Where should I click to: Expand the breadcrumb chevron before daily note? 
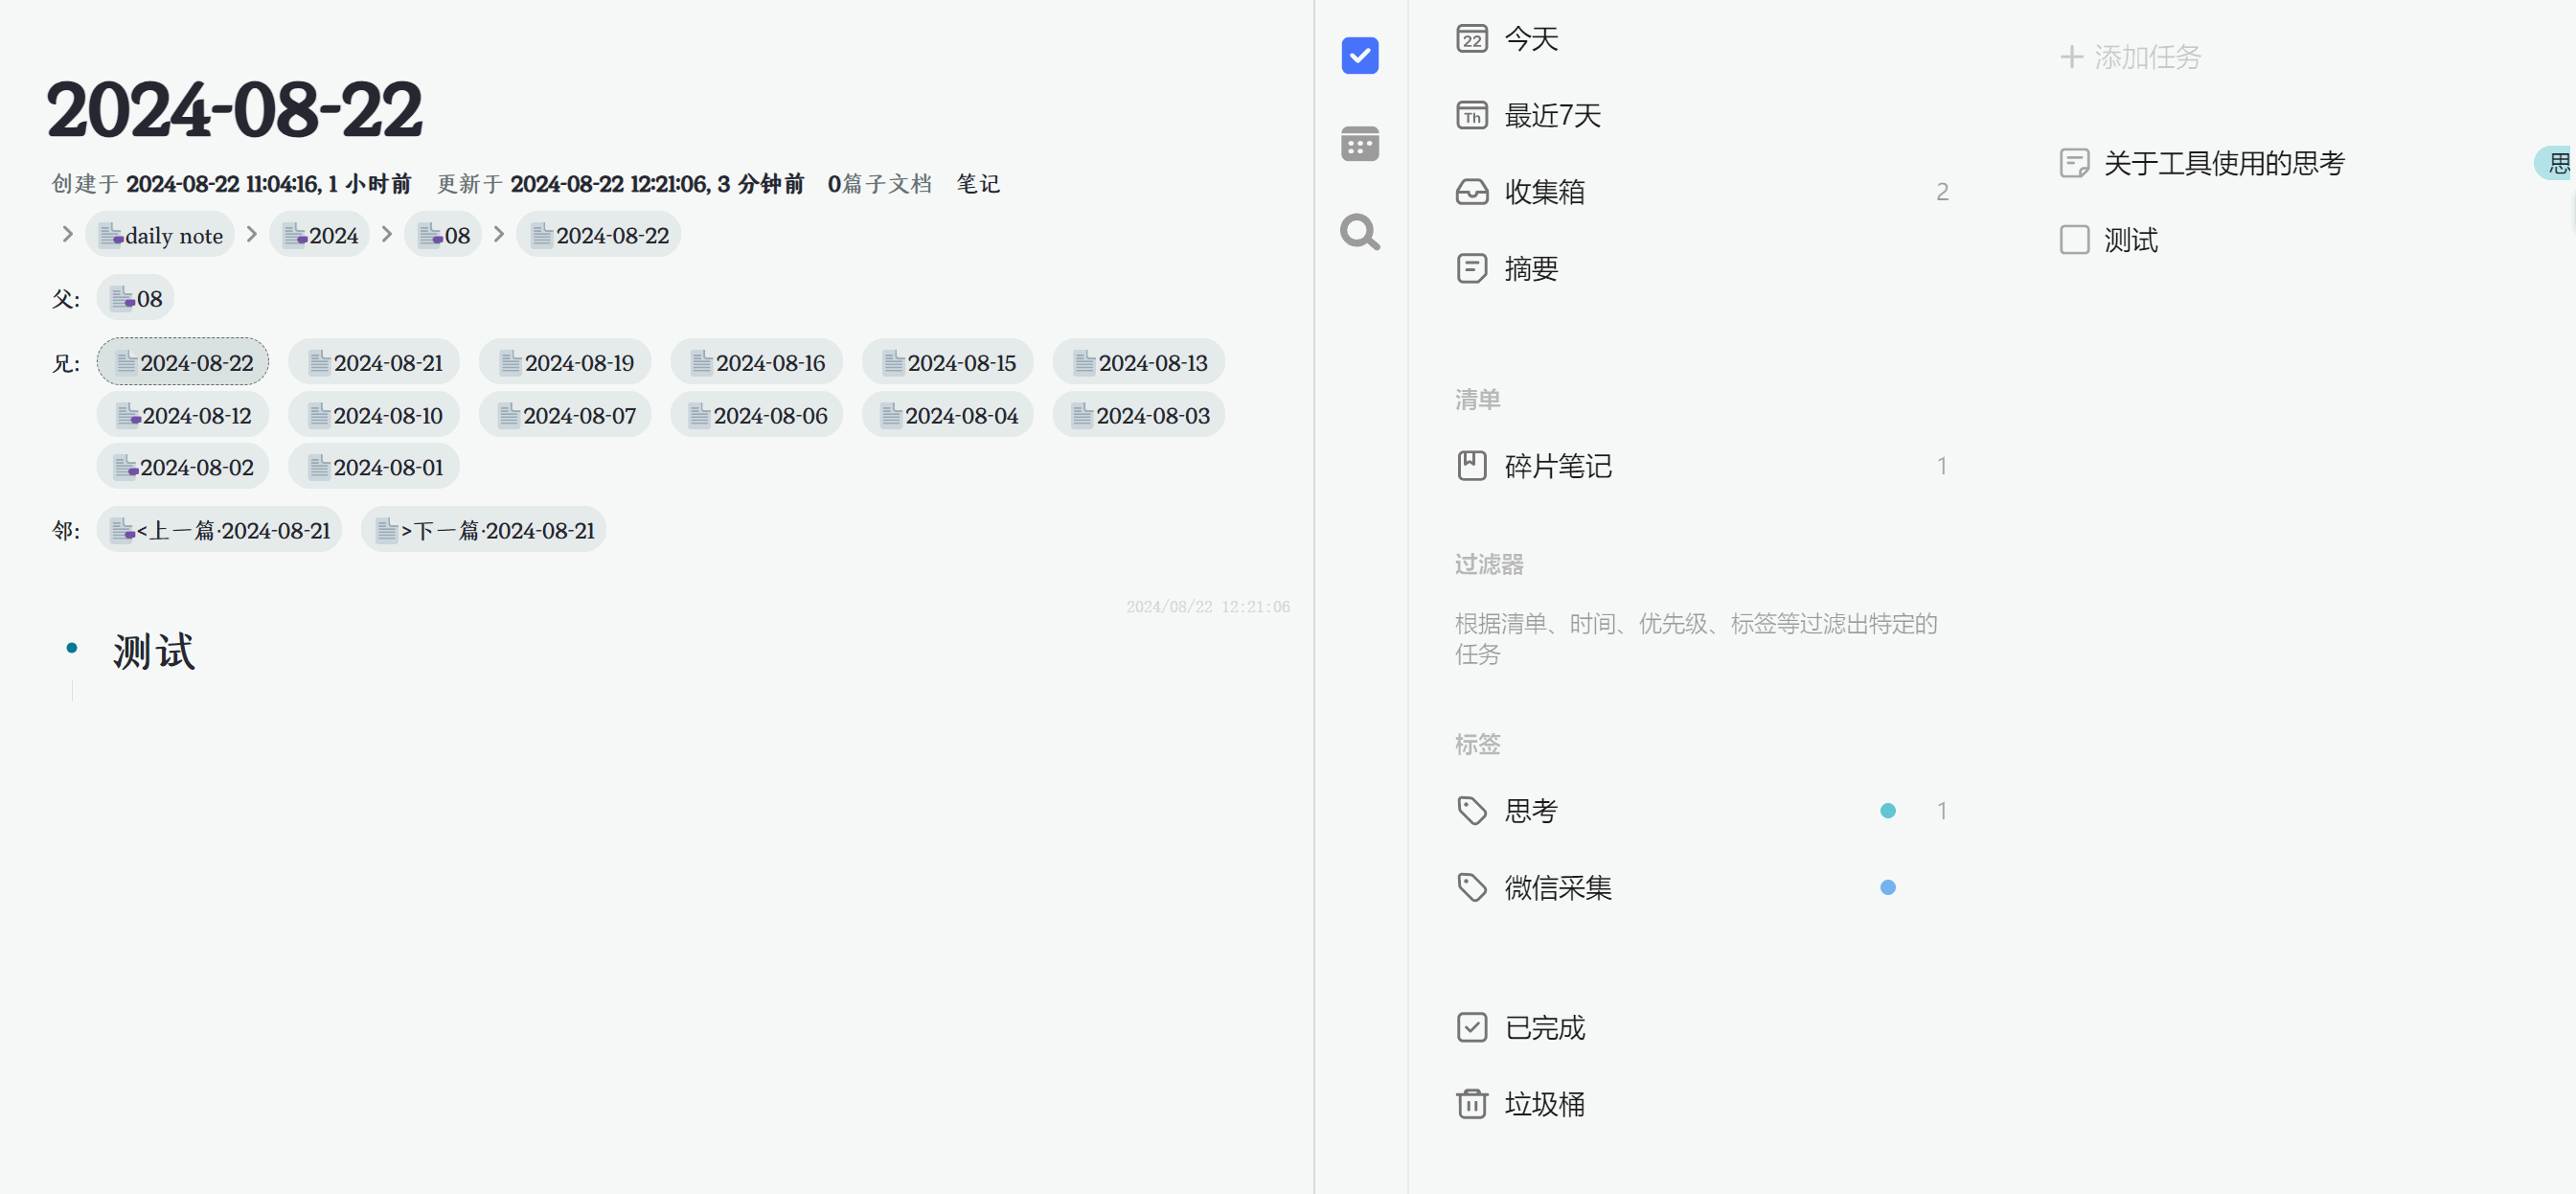(67, 234)
